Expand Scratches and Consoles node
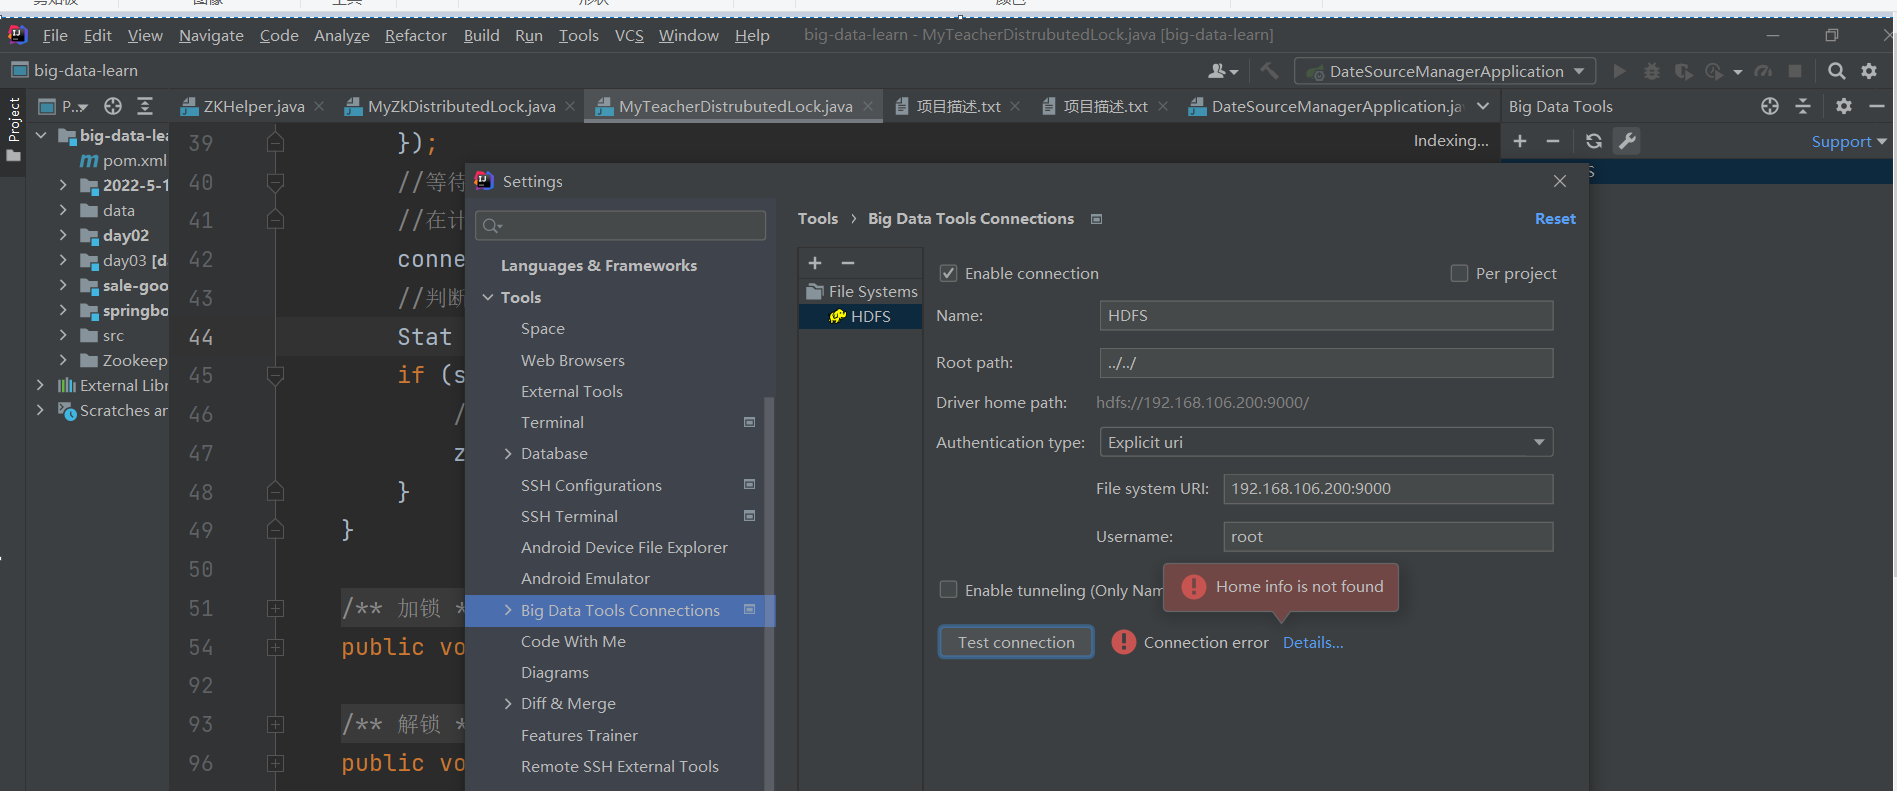Image resolution: width=1897 pixels, height=791 pixels. pos(40,410)
